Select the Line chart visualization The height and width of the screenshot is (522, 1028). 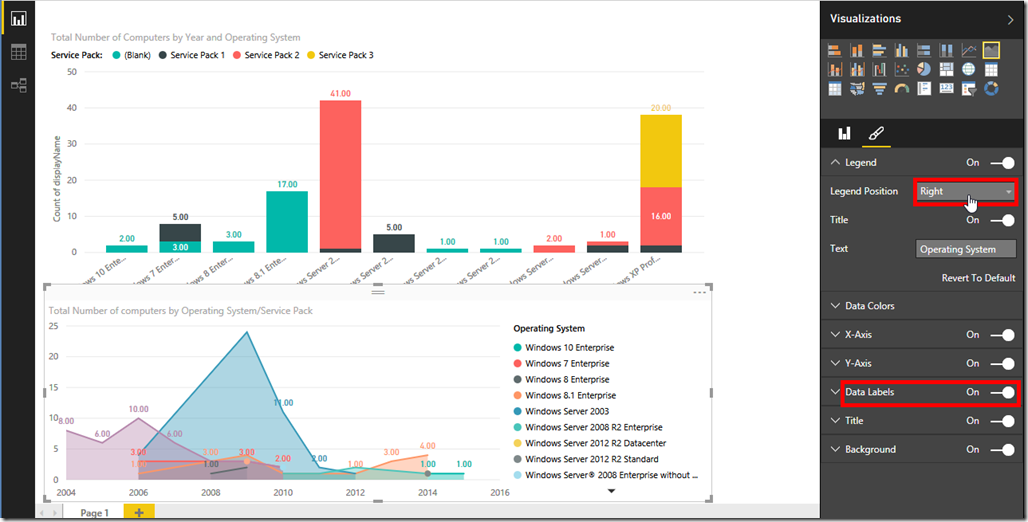pos(968,50)
